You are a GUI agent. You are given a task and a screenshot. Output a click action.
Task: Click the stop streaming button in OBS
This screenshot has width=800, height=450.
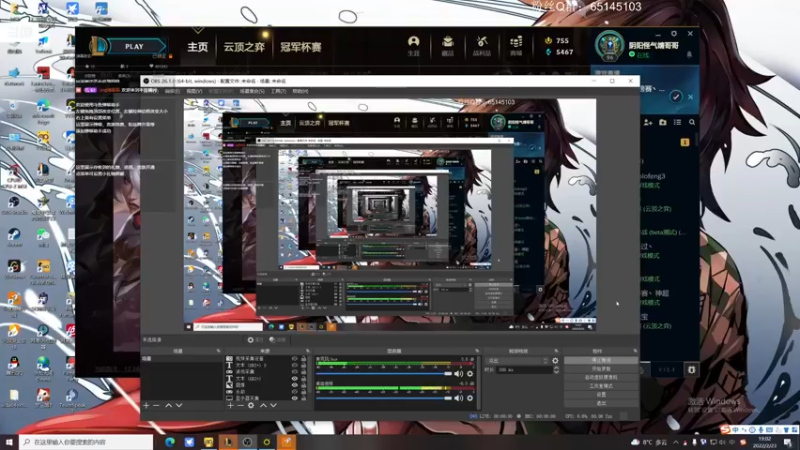[x=601, y=360]
